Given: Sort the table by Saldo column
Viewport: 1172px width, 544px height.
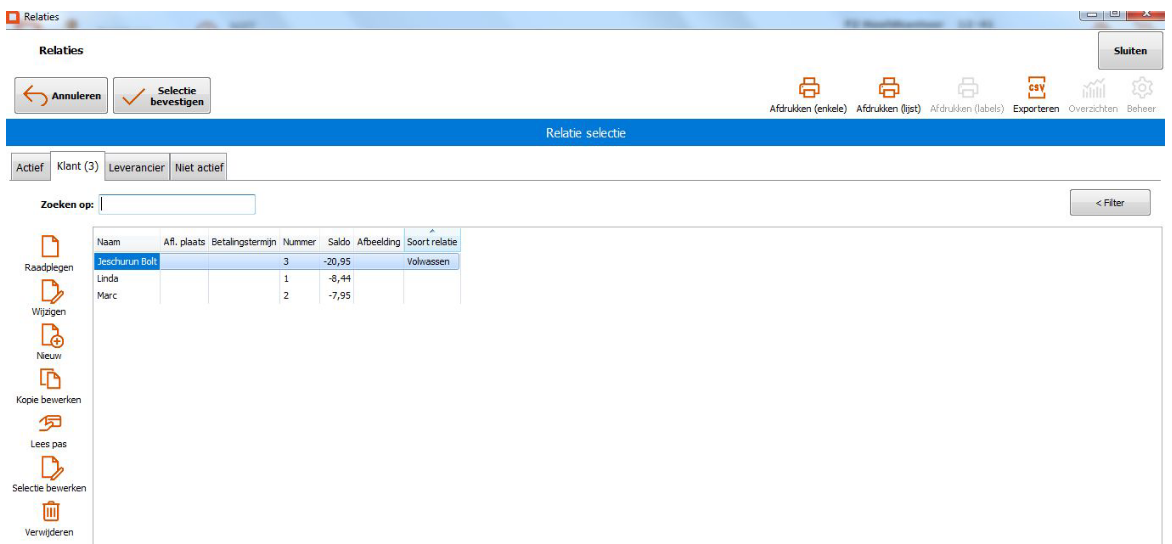Looking at the screenshot, I should click(338, 242).
